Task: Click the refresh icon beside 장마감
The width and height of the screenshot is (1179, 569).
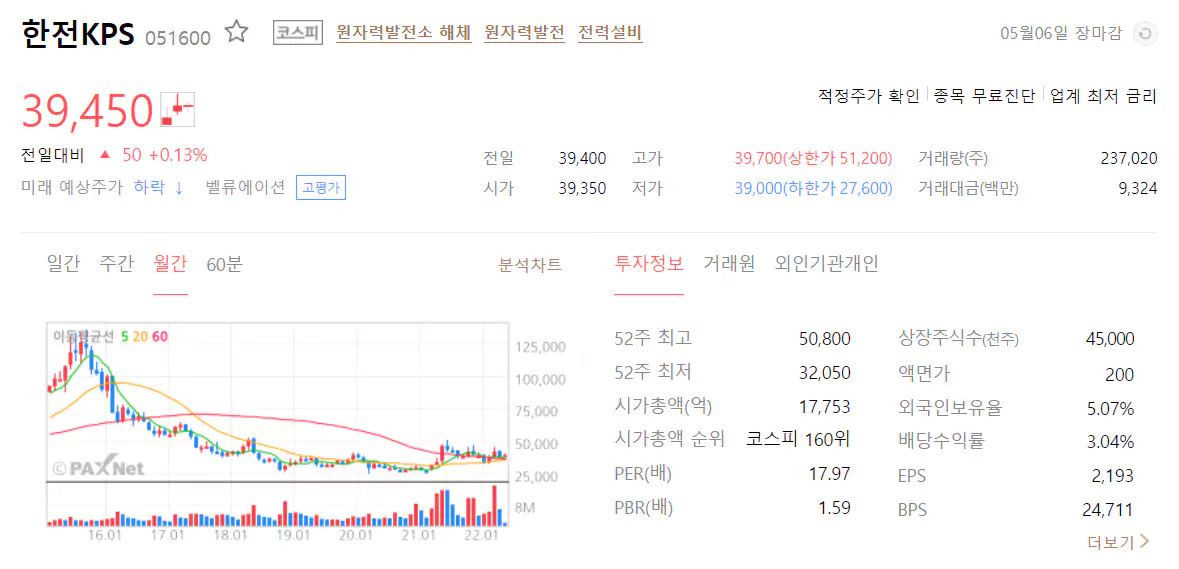Action: pos(1145,34)
